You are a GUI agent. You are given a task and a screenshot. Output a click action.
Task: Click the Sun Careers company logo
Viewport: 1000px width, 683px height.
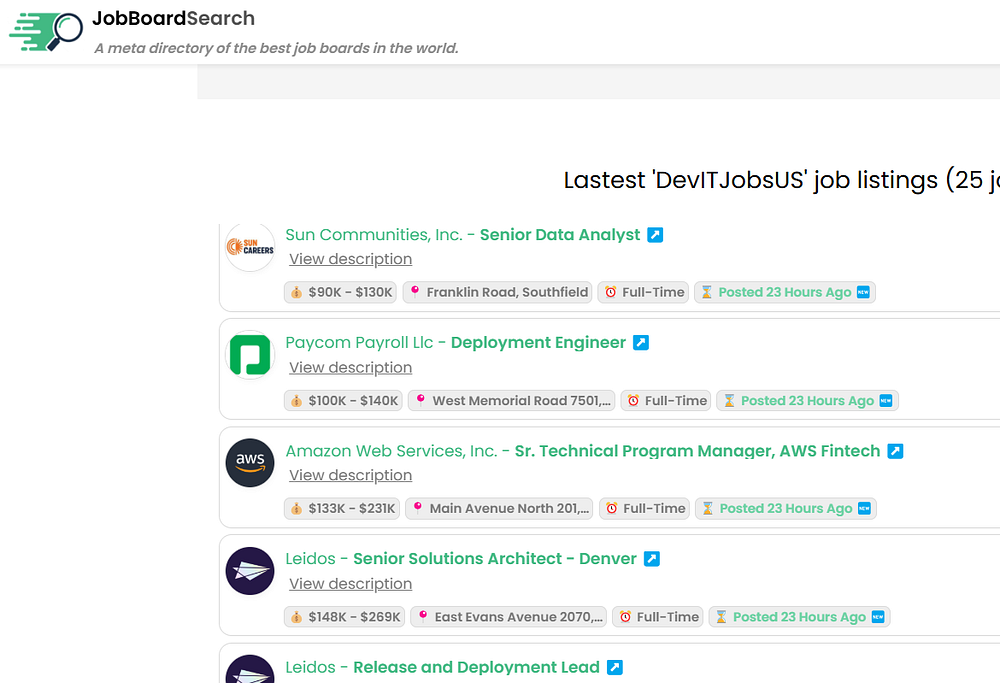(x=250, y=247)
